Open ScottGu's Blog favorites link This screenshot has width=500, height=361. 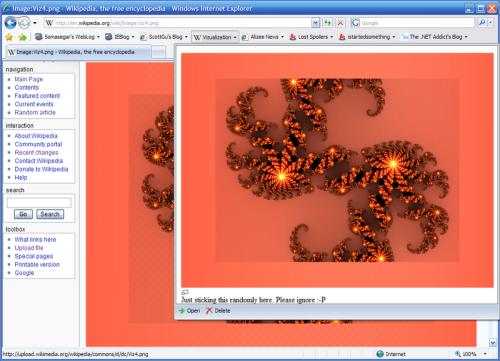(x=161, y=37)
